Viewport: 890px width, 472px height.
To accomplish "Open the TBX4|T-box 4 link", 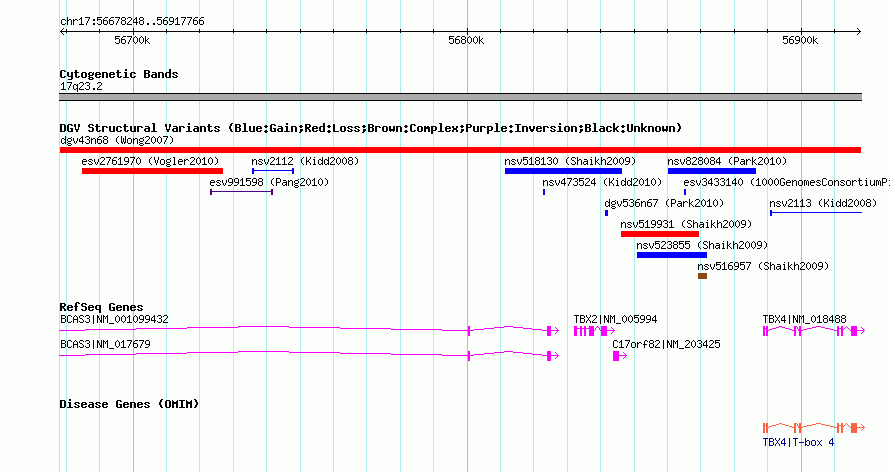I will [798, 442].
